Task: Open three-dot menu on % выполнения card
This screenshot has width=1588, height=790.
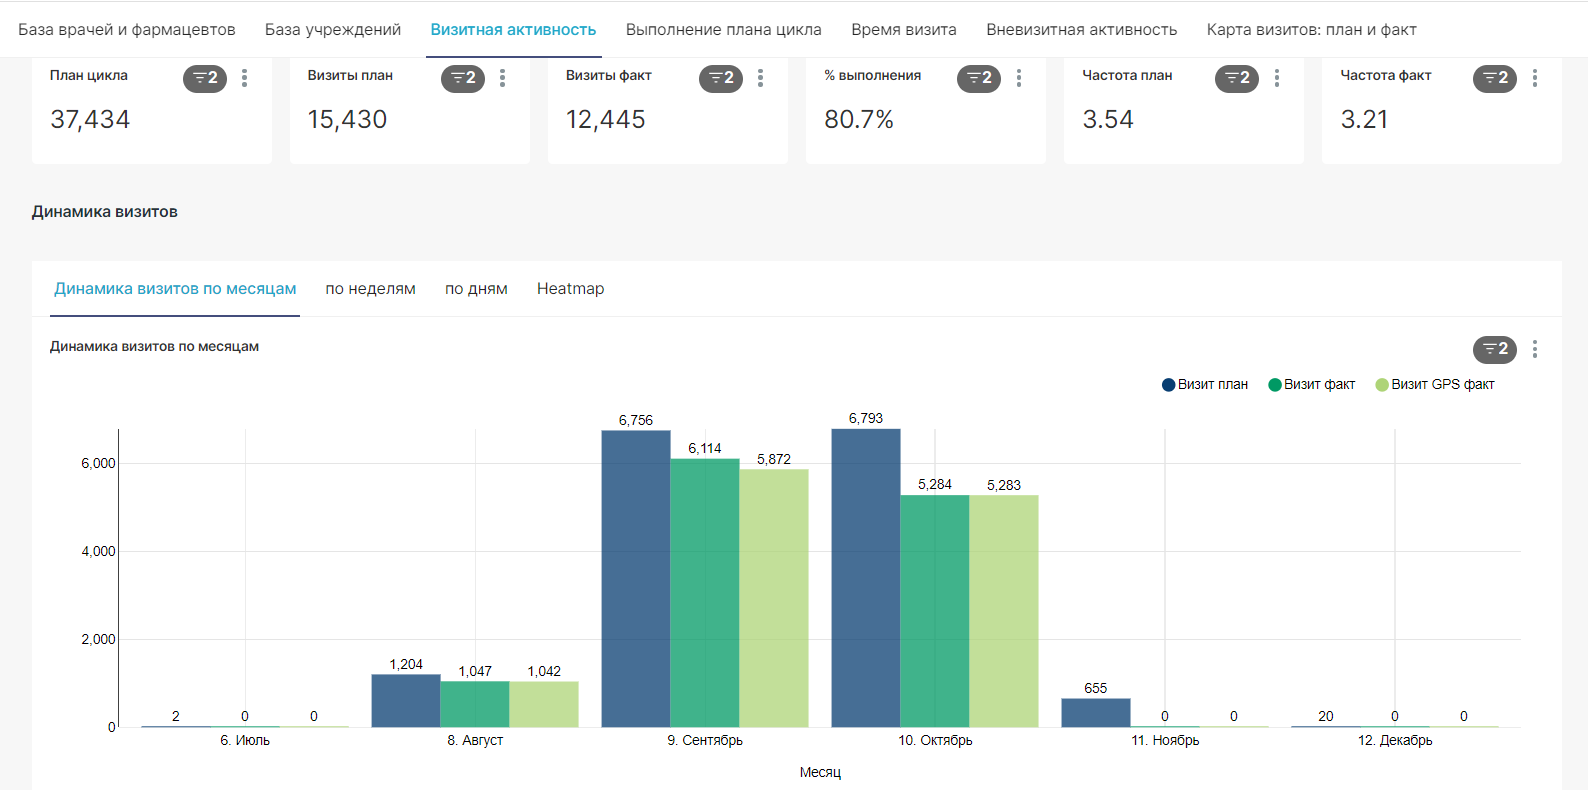Action: tap(1018, 78)
